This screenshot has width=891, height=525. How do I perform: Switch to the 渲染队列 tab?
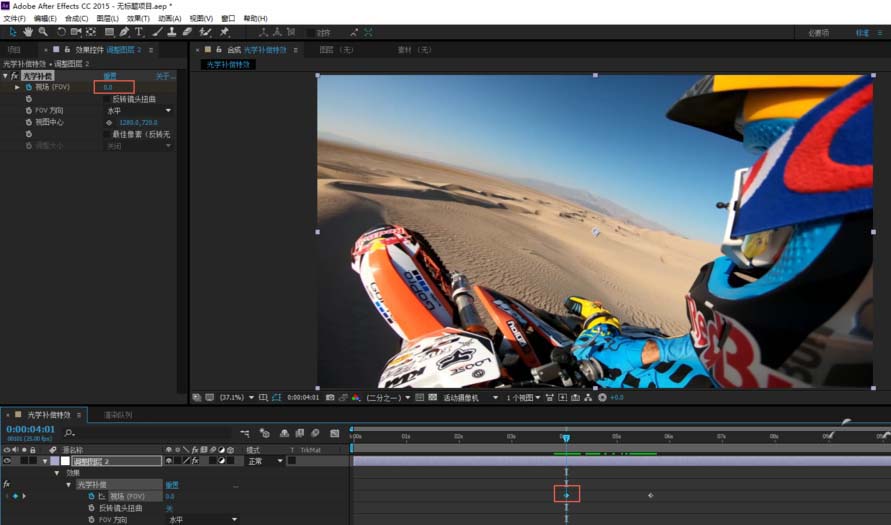(118, 414)
